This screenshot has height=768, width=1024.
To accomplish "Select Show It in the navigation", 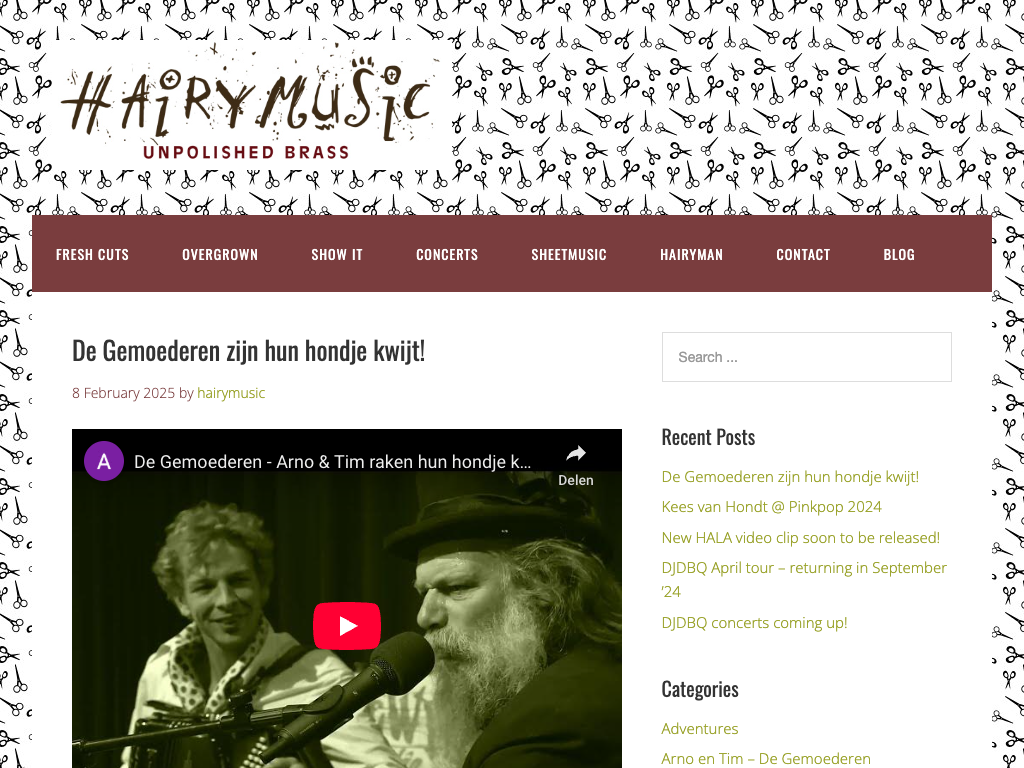I will pos(337,255).
